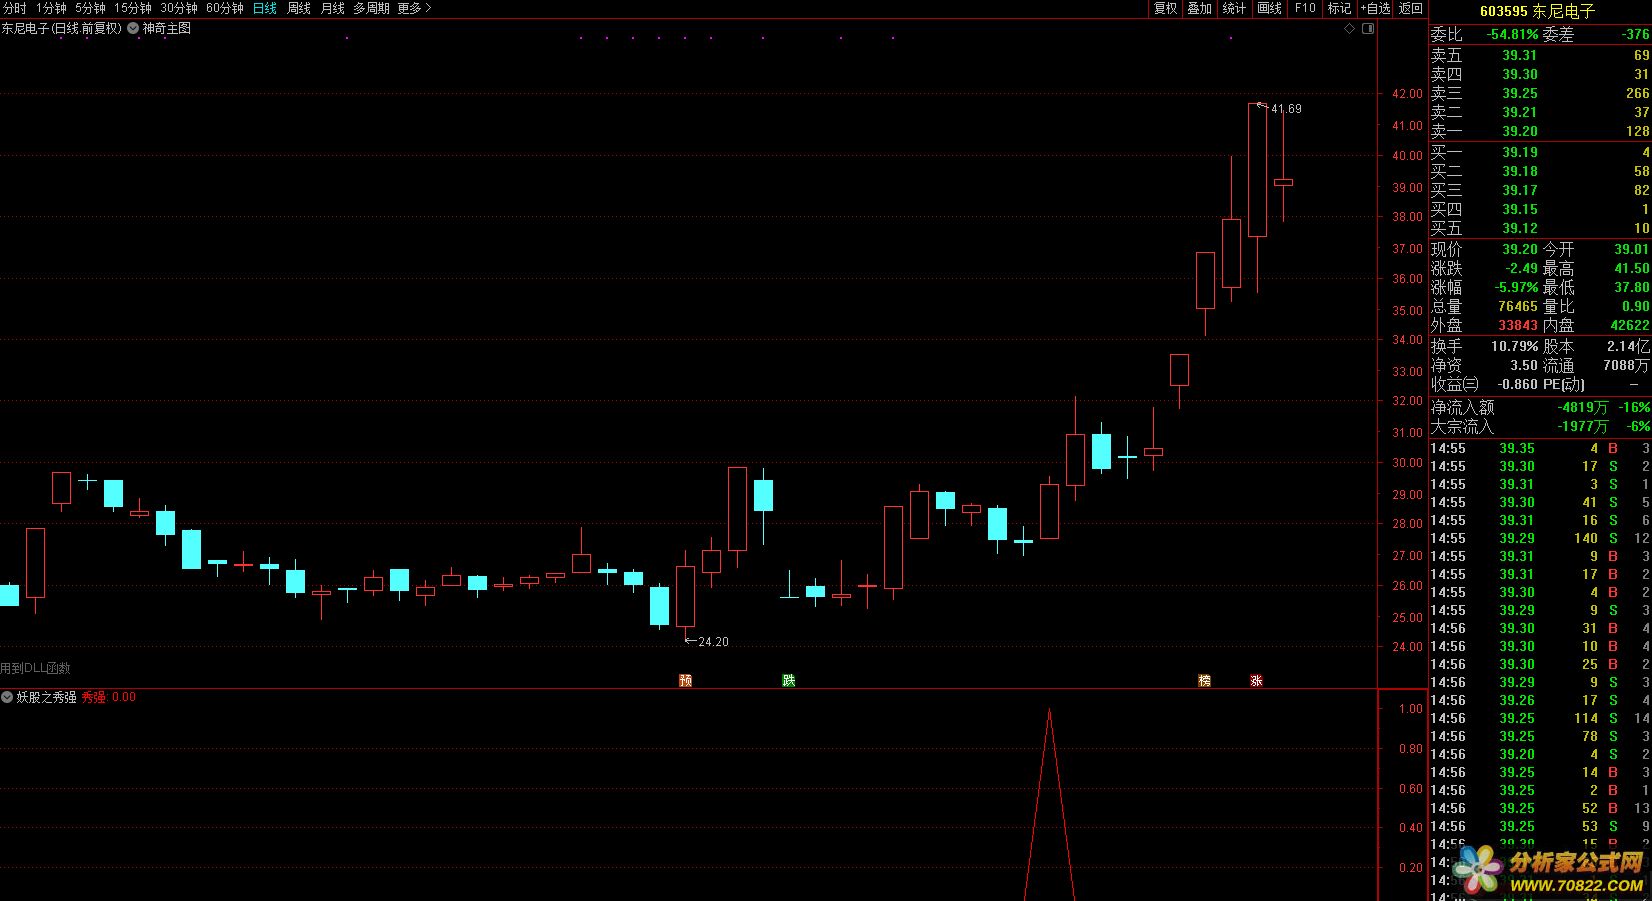The height and width of the screenshot is (901, 1652).
Task: Toggle 叠加 overlay mode
Action: click(1199, 8)
